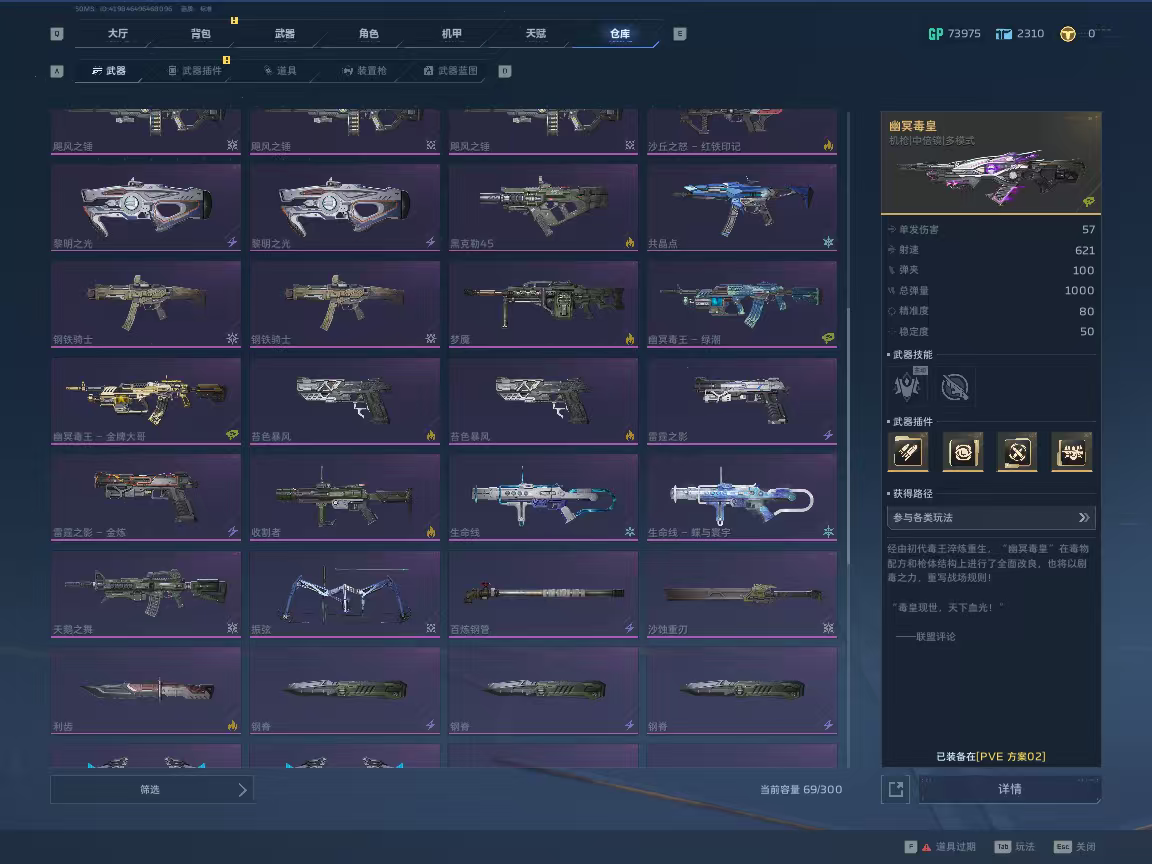The width and height of the screenshot is (1152, 864).
Task: Open the 武器插件 sub-tab
Action: [x=195, y=71]
